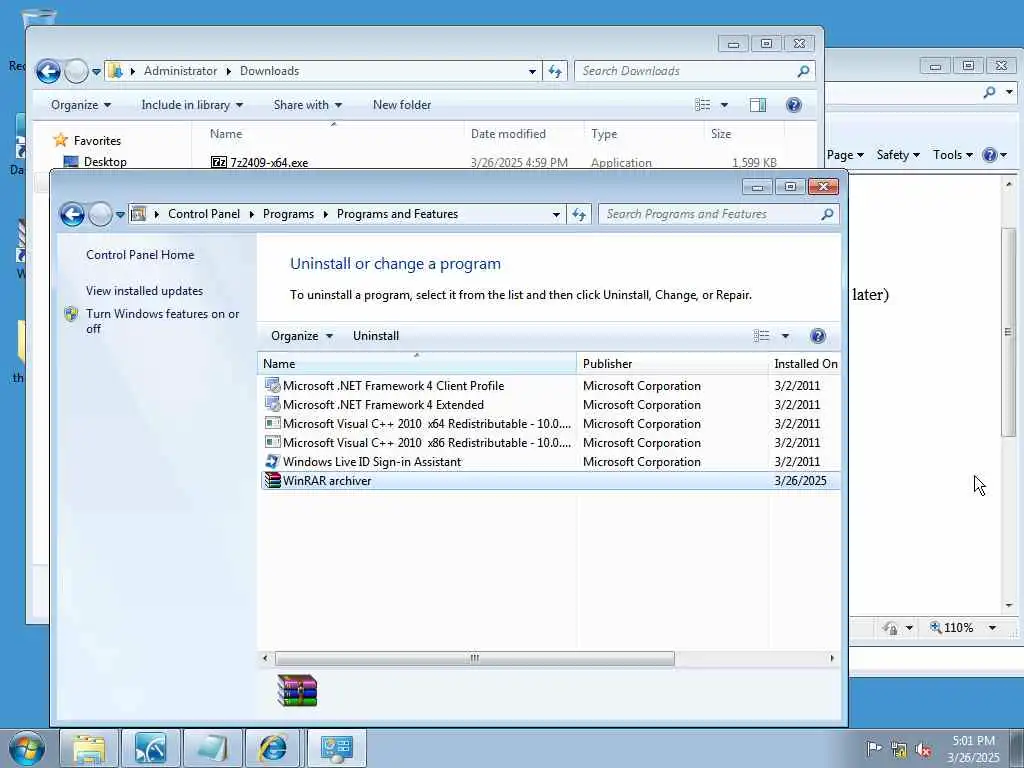Click the Windows Start orb
The image size is (1024, 768).
click(27, 748)
